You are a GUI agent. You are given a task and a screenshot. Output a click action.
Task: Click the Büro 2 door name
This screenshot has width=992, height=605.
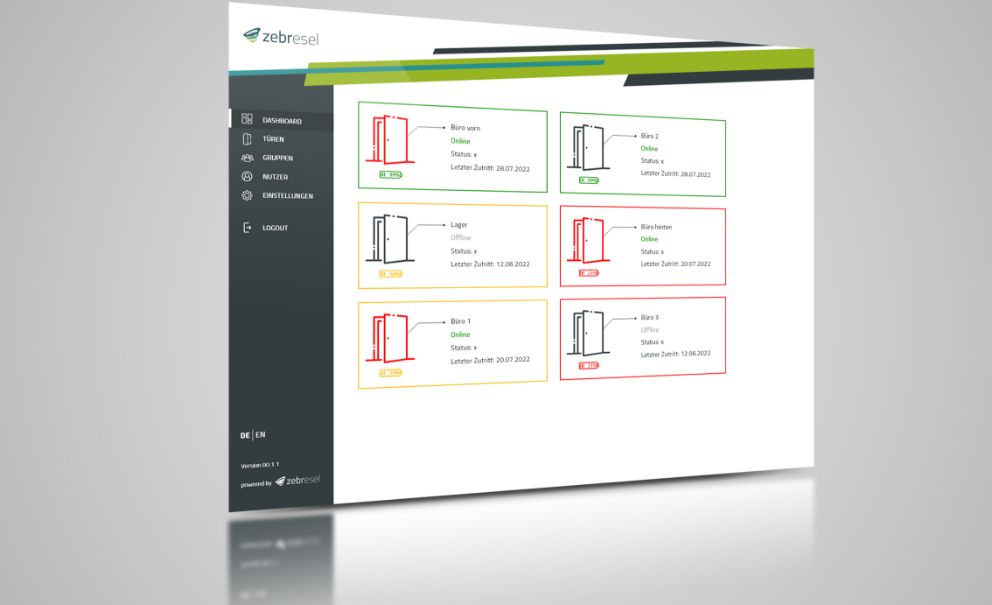point(649,136)
